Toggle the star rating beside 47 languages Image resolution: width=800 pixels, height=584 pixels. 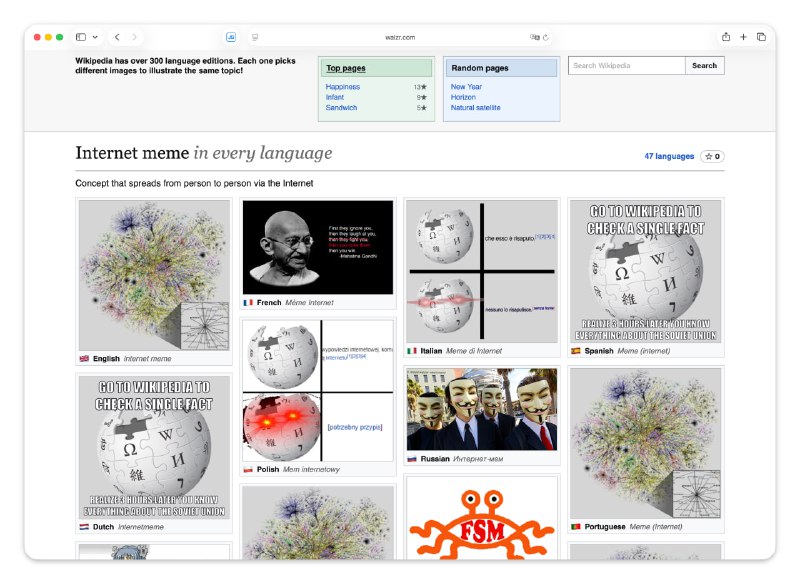(712, 156)
